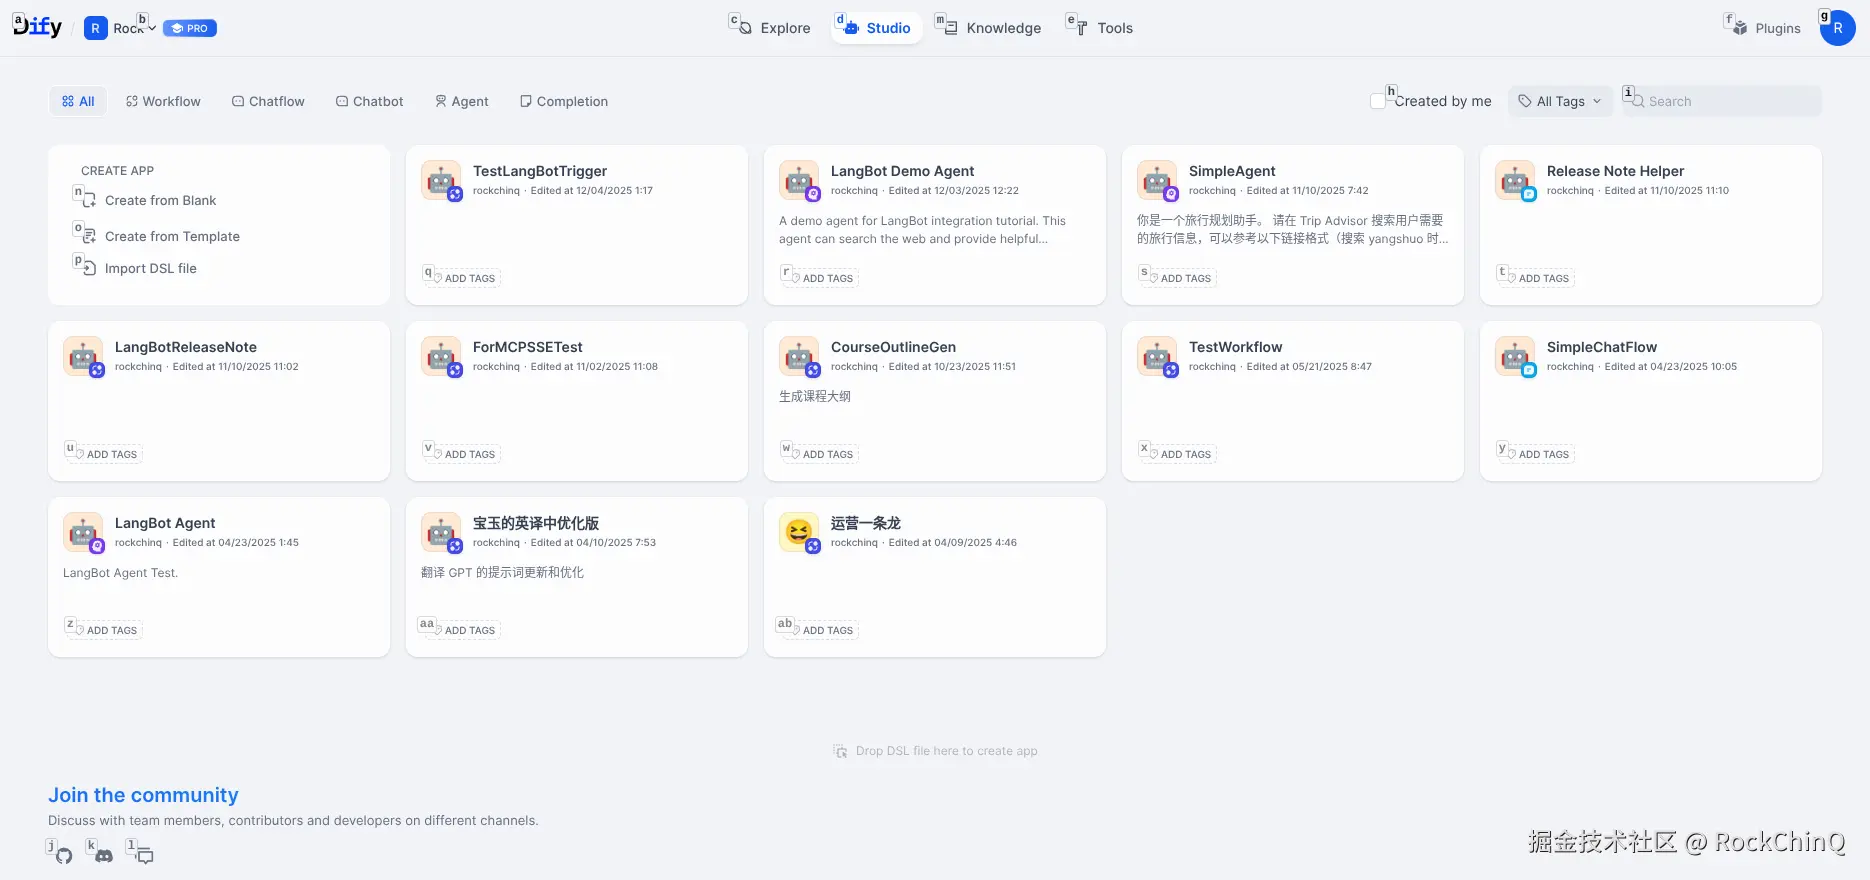The height and width of the screenshot is (880, 1870).
Task: Click the ForMCPSSETest title text
Action: [527, 347]
